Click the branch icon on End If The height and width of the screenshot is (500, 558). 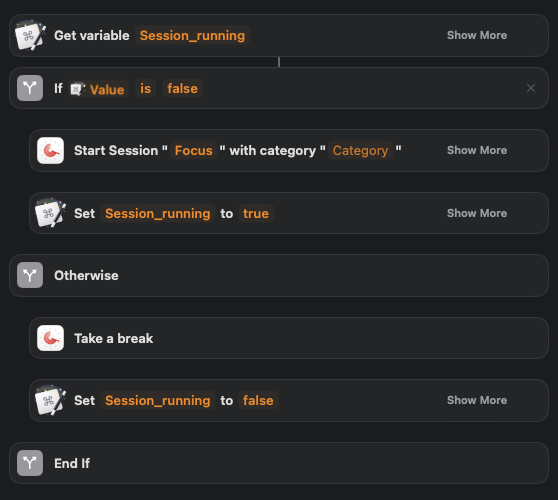pyautogui.click(x=30, y=463)
